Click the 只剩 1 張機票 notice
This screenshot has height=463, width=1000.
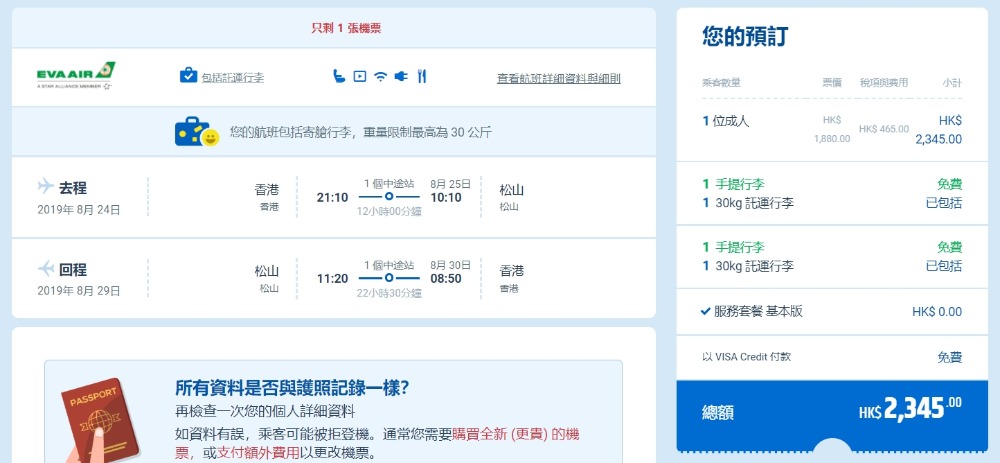[346, 28]
